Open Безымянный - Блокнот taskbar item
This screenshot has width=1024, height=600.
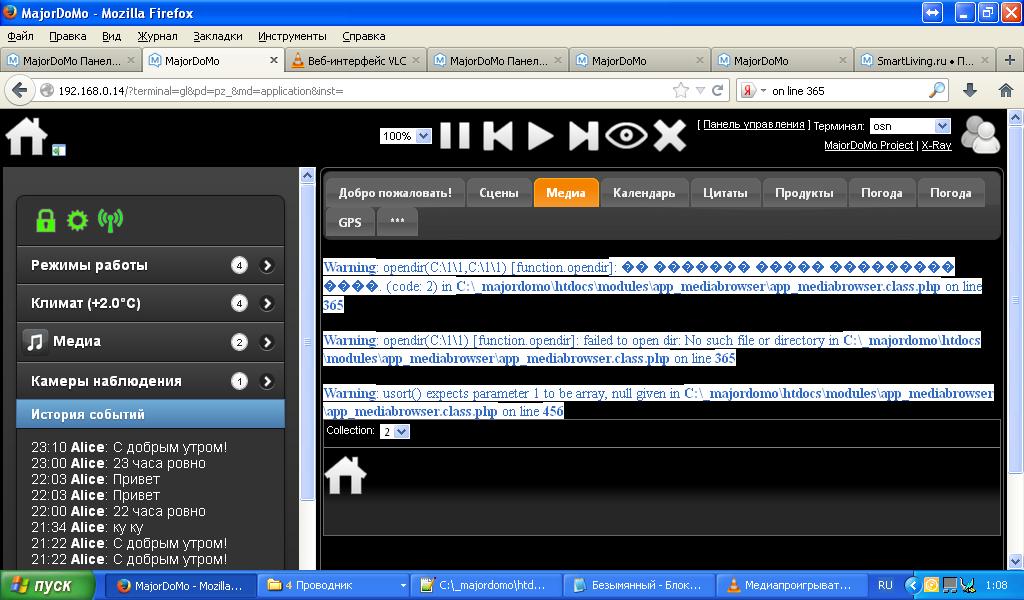tap(638, 586)
